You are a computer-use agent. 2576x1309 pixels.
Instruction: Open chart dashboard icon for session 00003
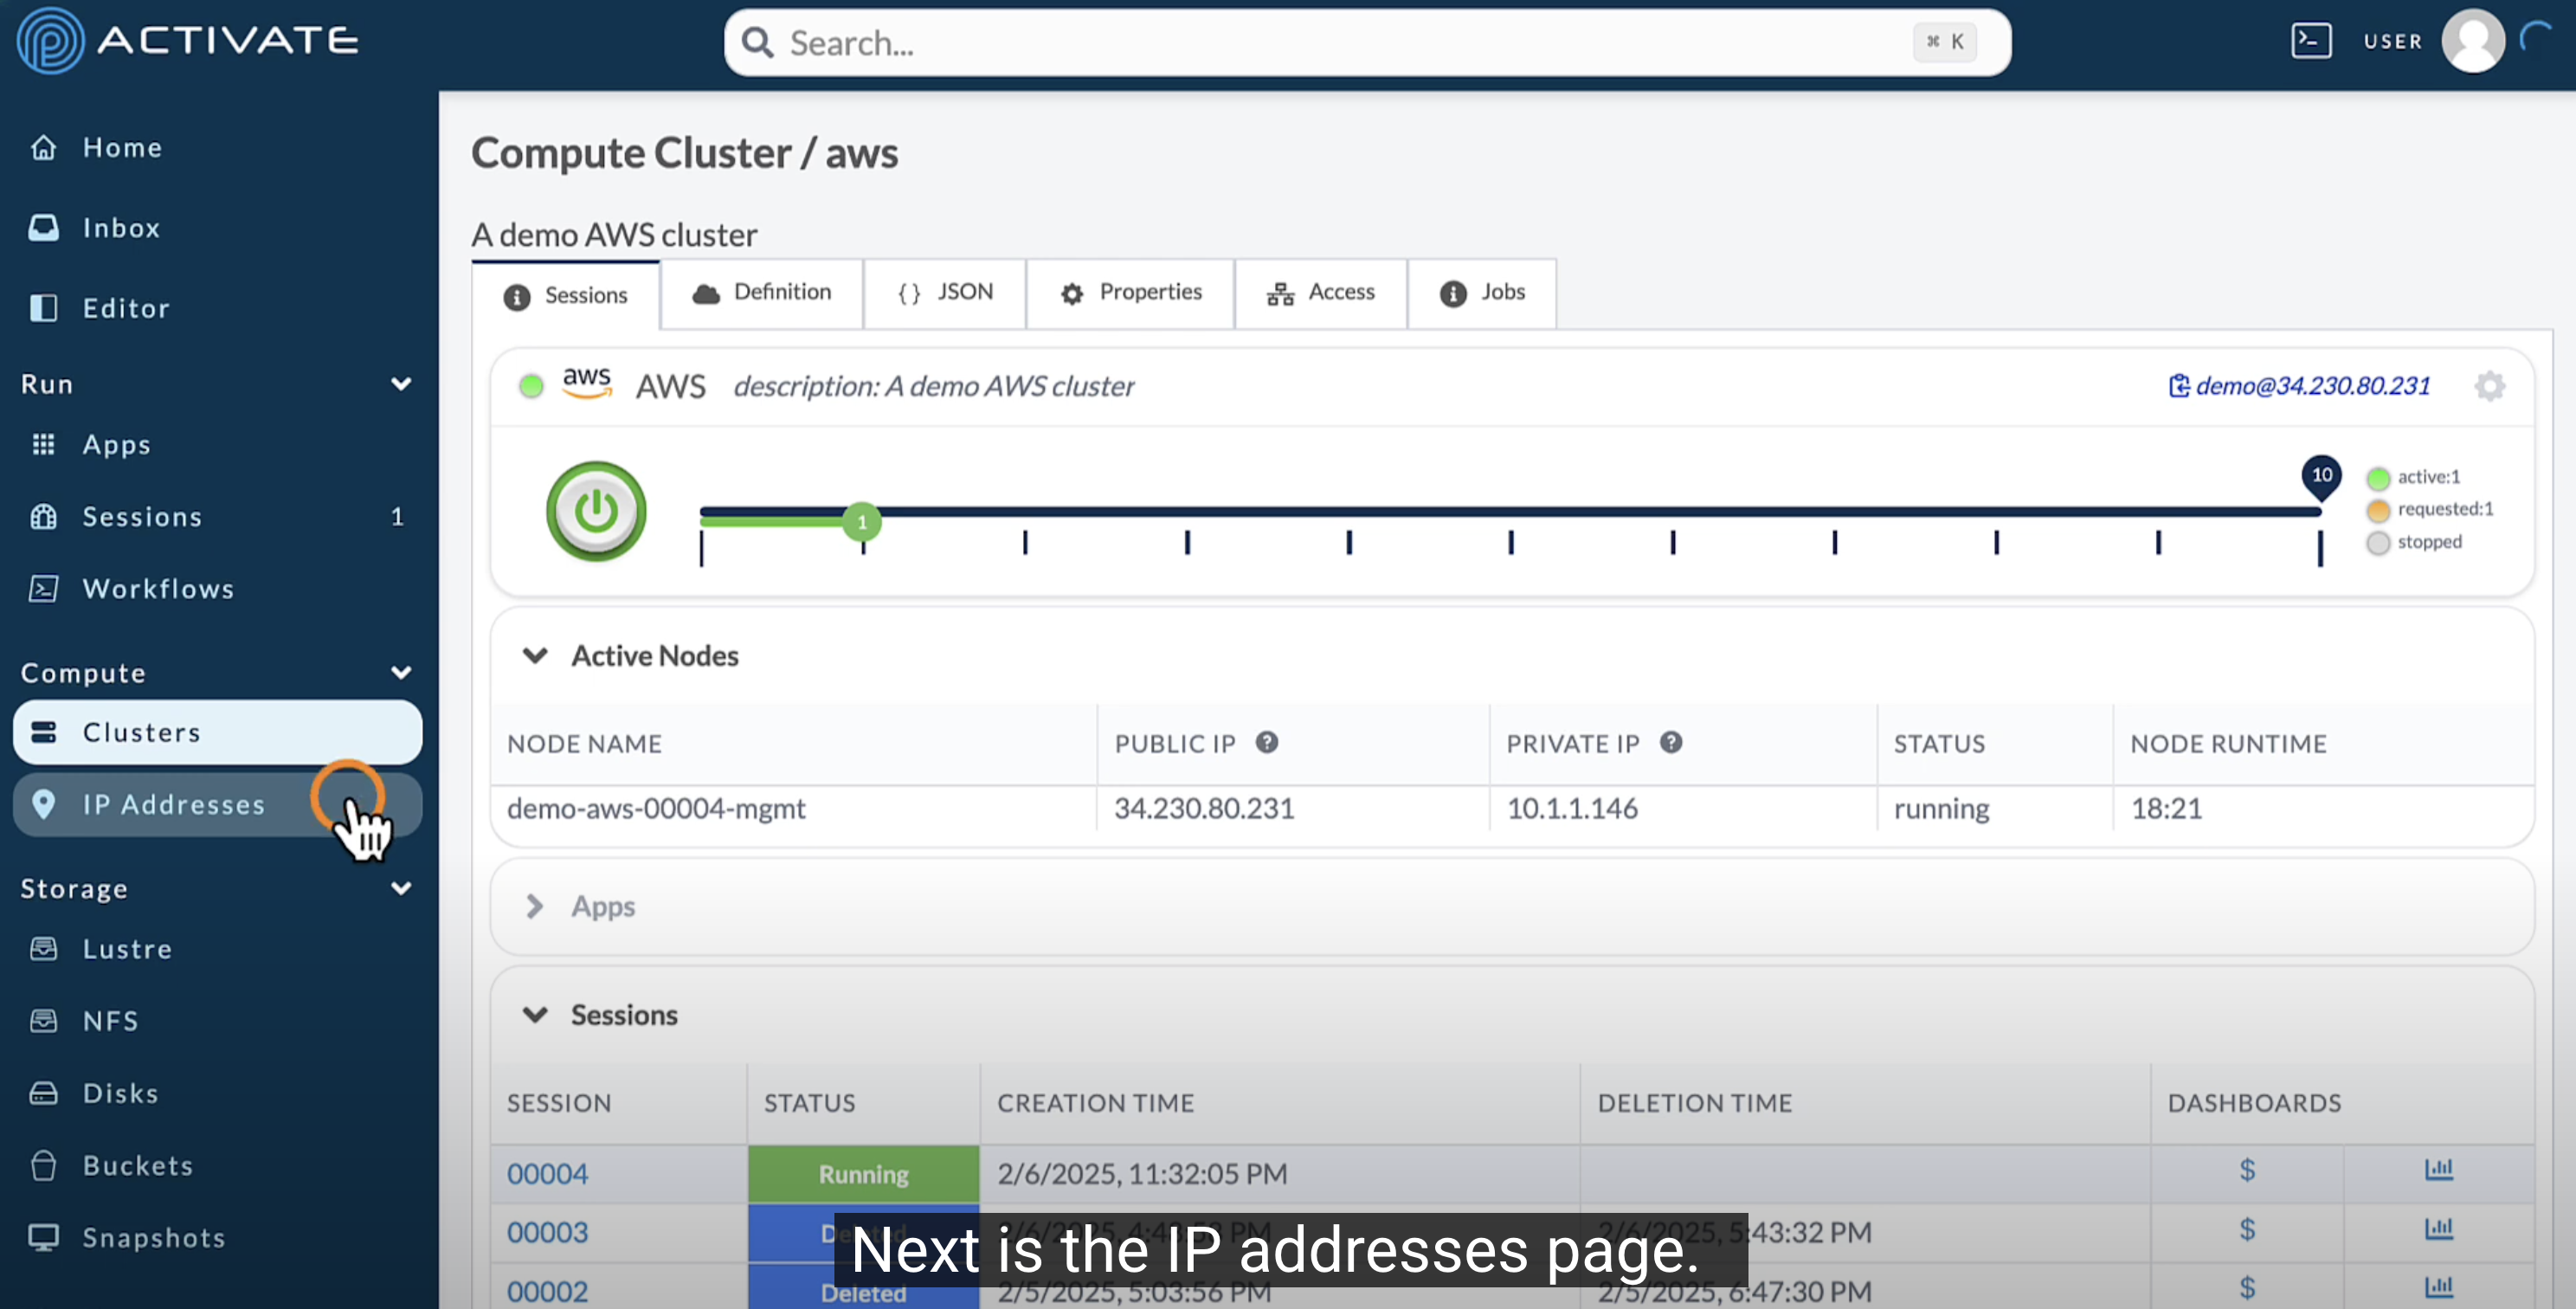click(x=2439, y=1228)
